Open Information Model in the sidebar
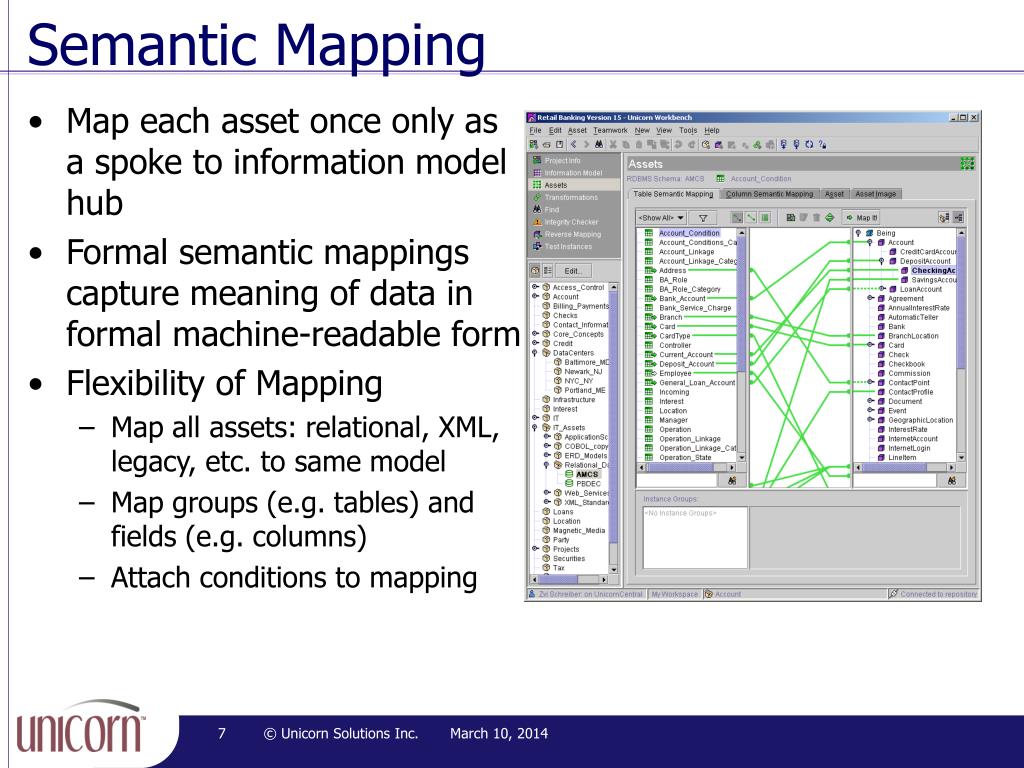 coord(574,173)
